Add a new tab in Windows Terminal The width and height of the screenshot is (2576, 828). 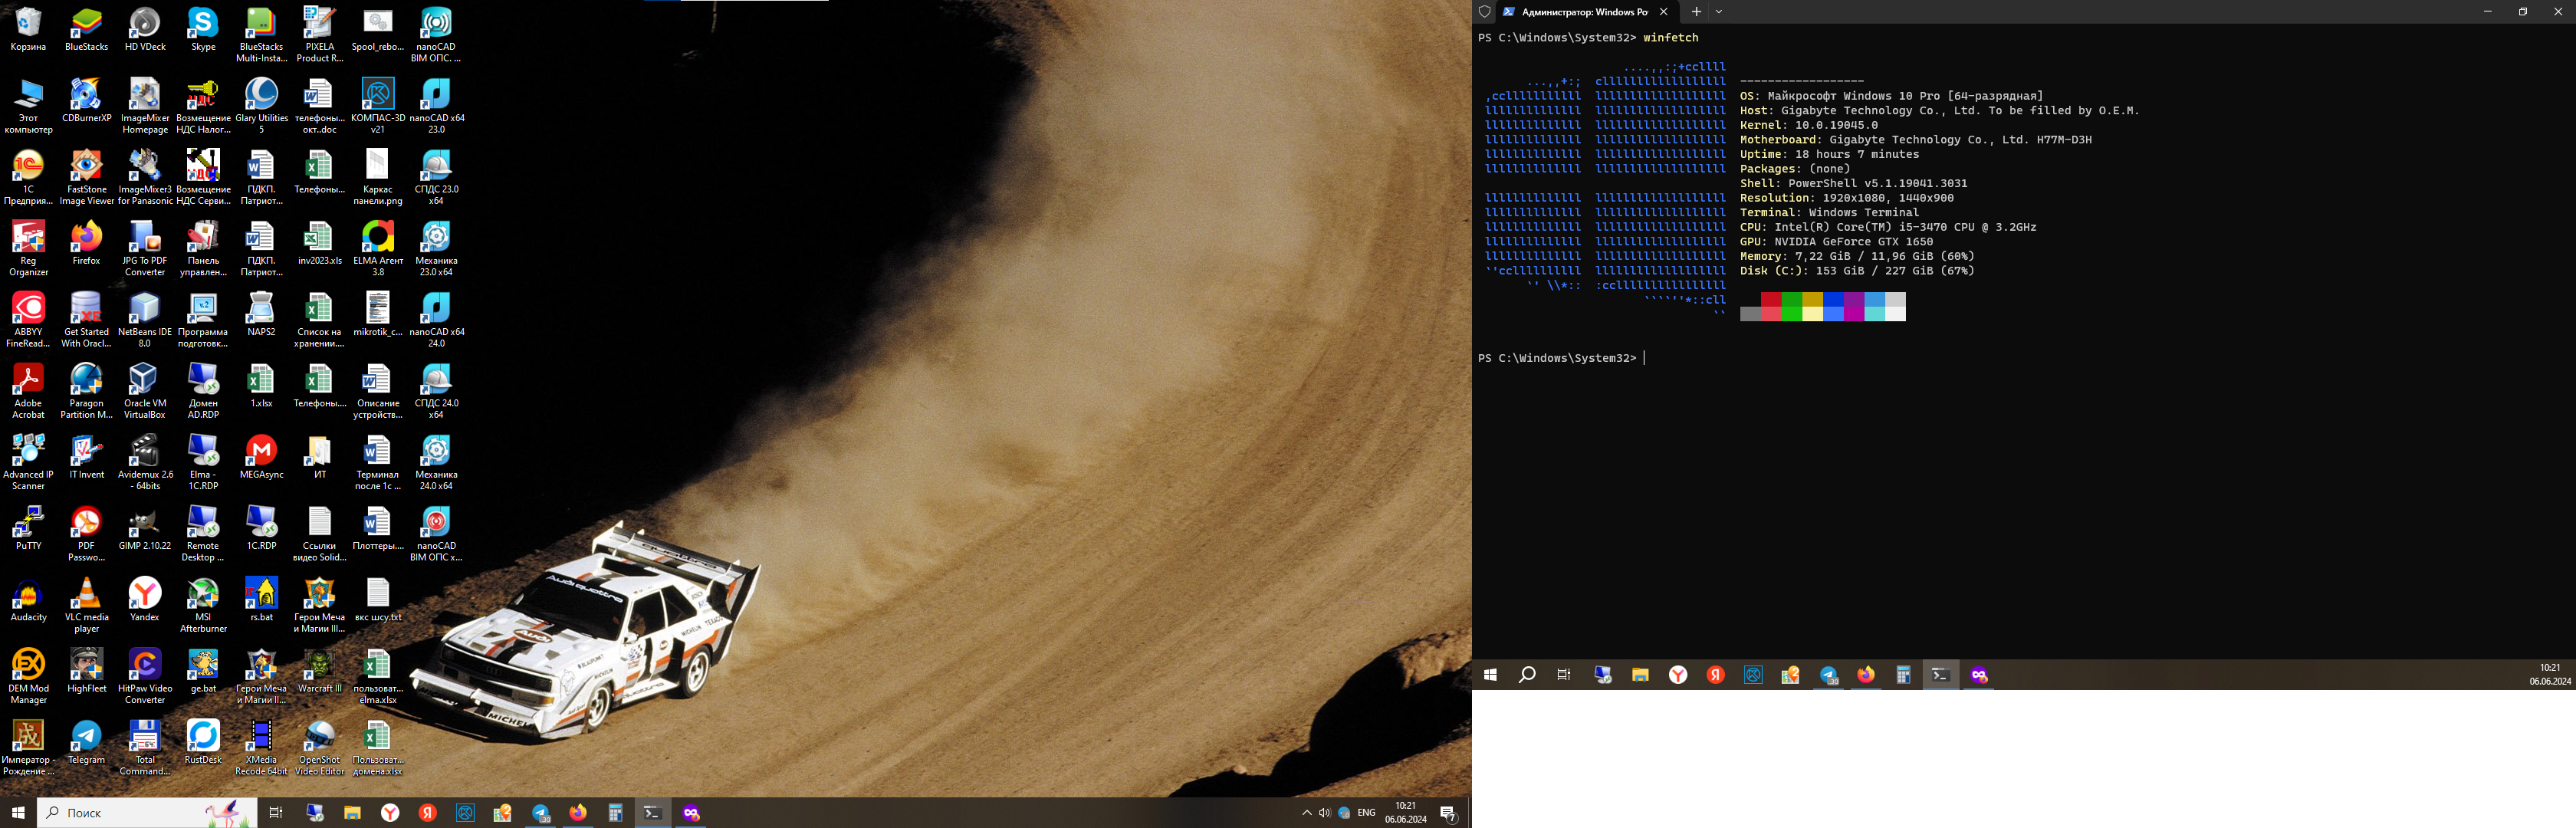pyautogui.click(x=1696, y=12)
